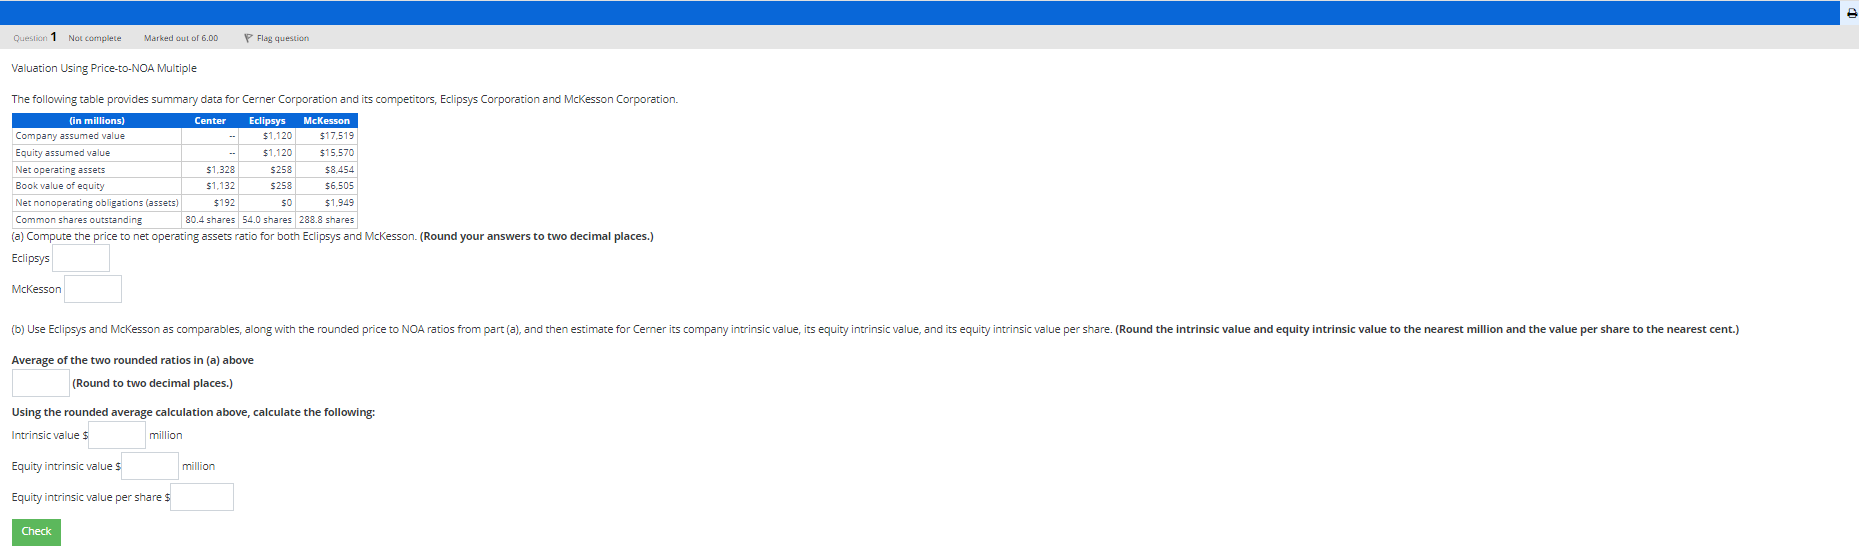
Task: Click the 'McKesson' label beside its input
Action: point(37,289)
